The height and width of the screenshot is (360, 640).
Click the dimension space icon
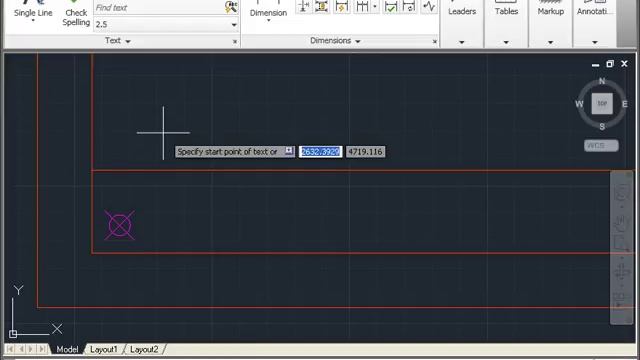click(362, 6)
